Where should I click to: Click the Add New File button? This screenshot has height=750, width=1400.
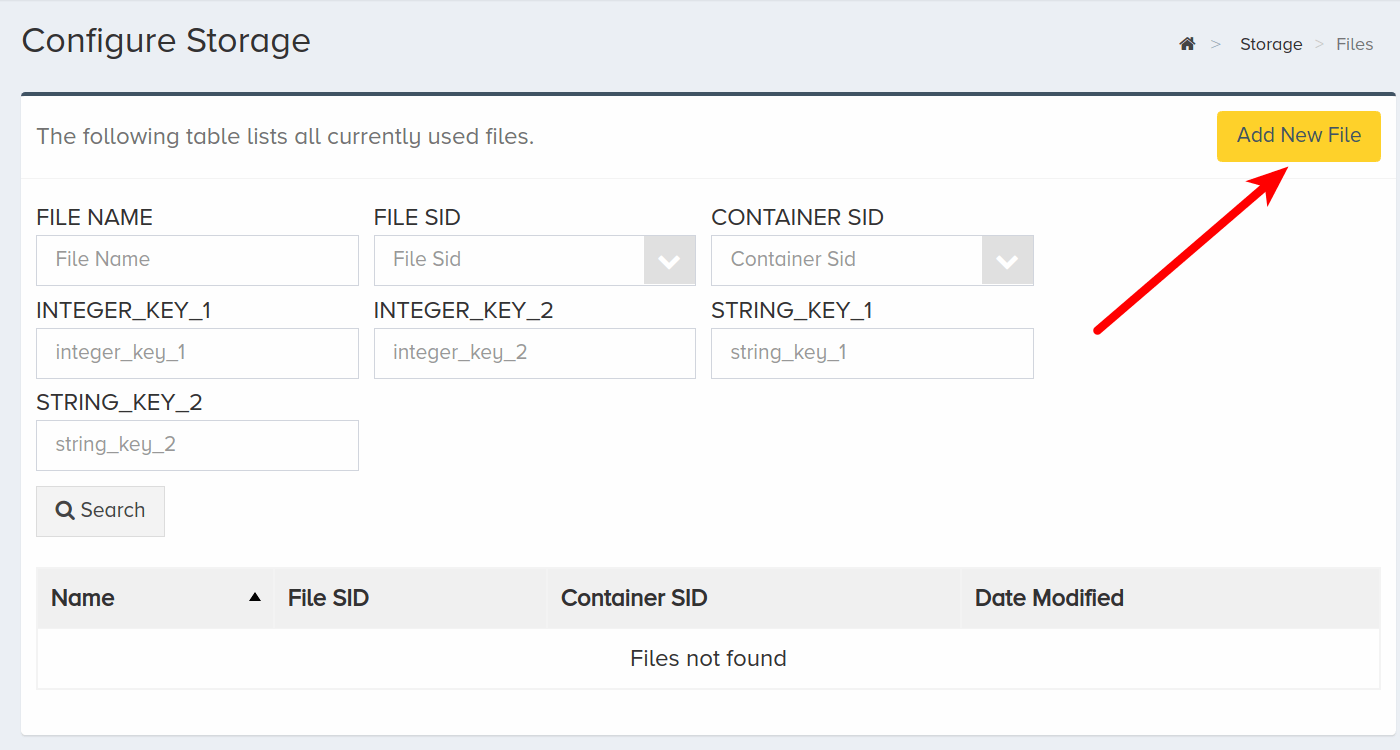point(1298,136)
